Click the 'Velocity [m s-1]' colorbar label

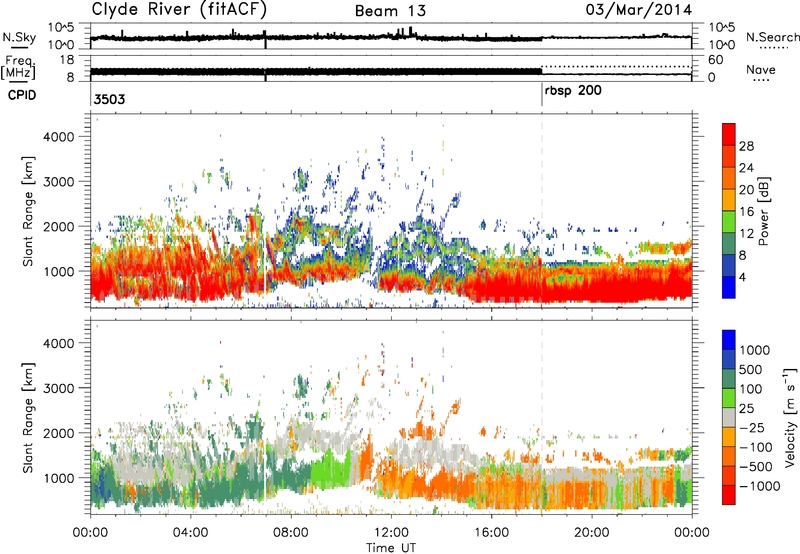point(790,417)
